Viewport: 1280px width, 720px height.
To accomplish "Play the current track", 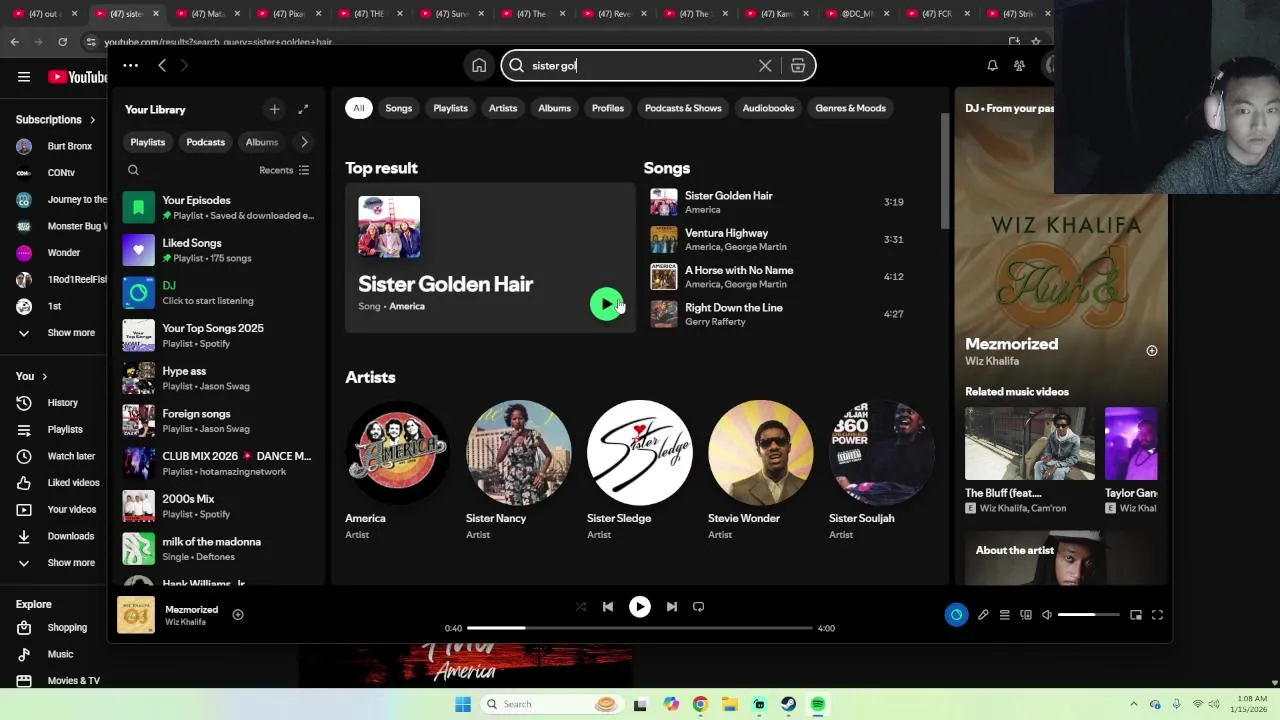I will tap(639, 606).
